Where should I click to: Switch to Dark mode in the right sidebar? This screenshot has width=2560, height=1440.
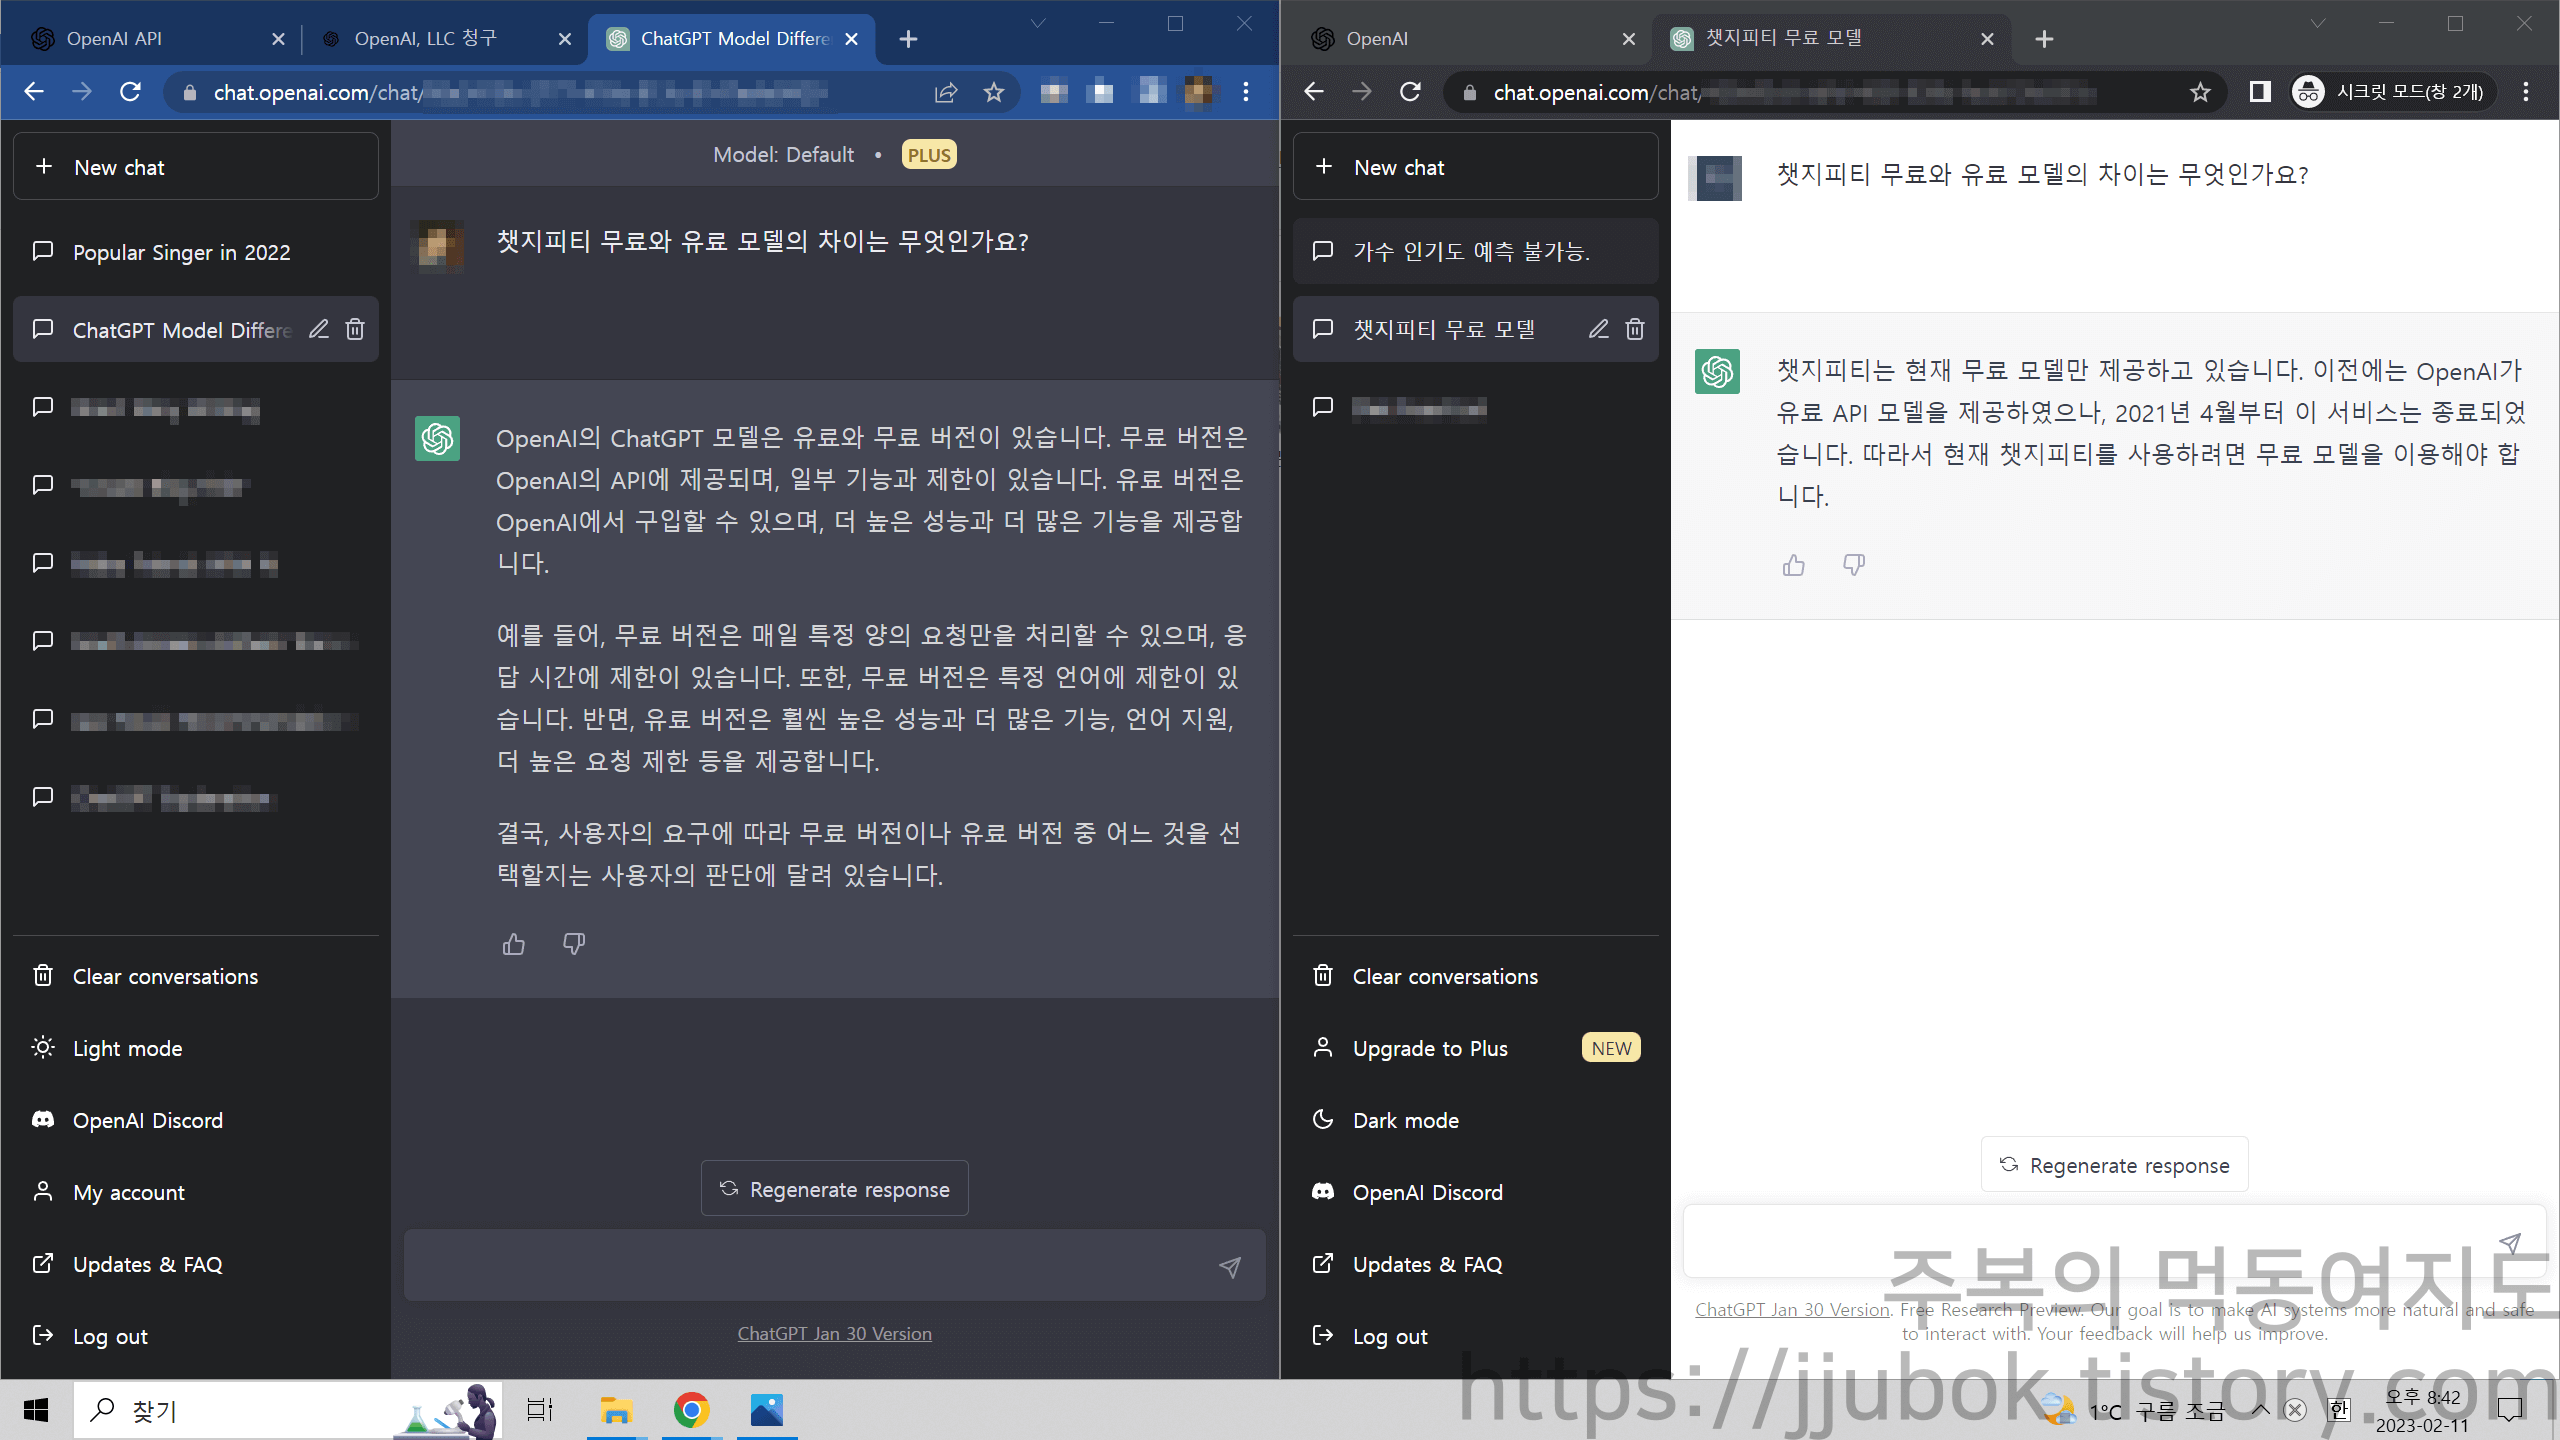pos(1404,1119)
